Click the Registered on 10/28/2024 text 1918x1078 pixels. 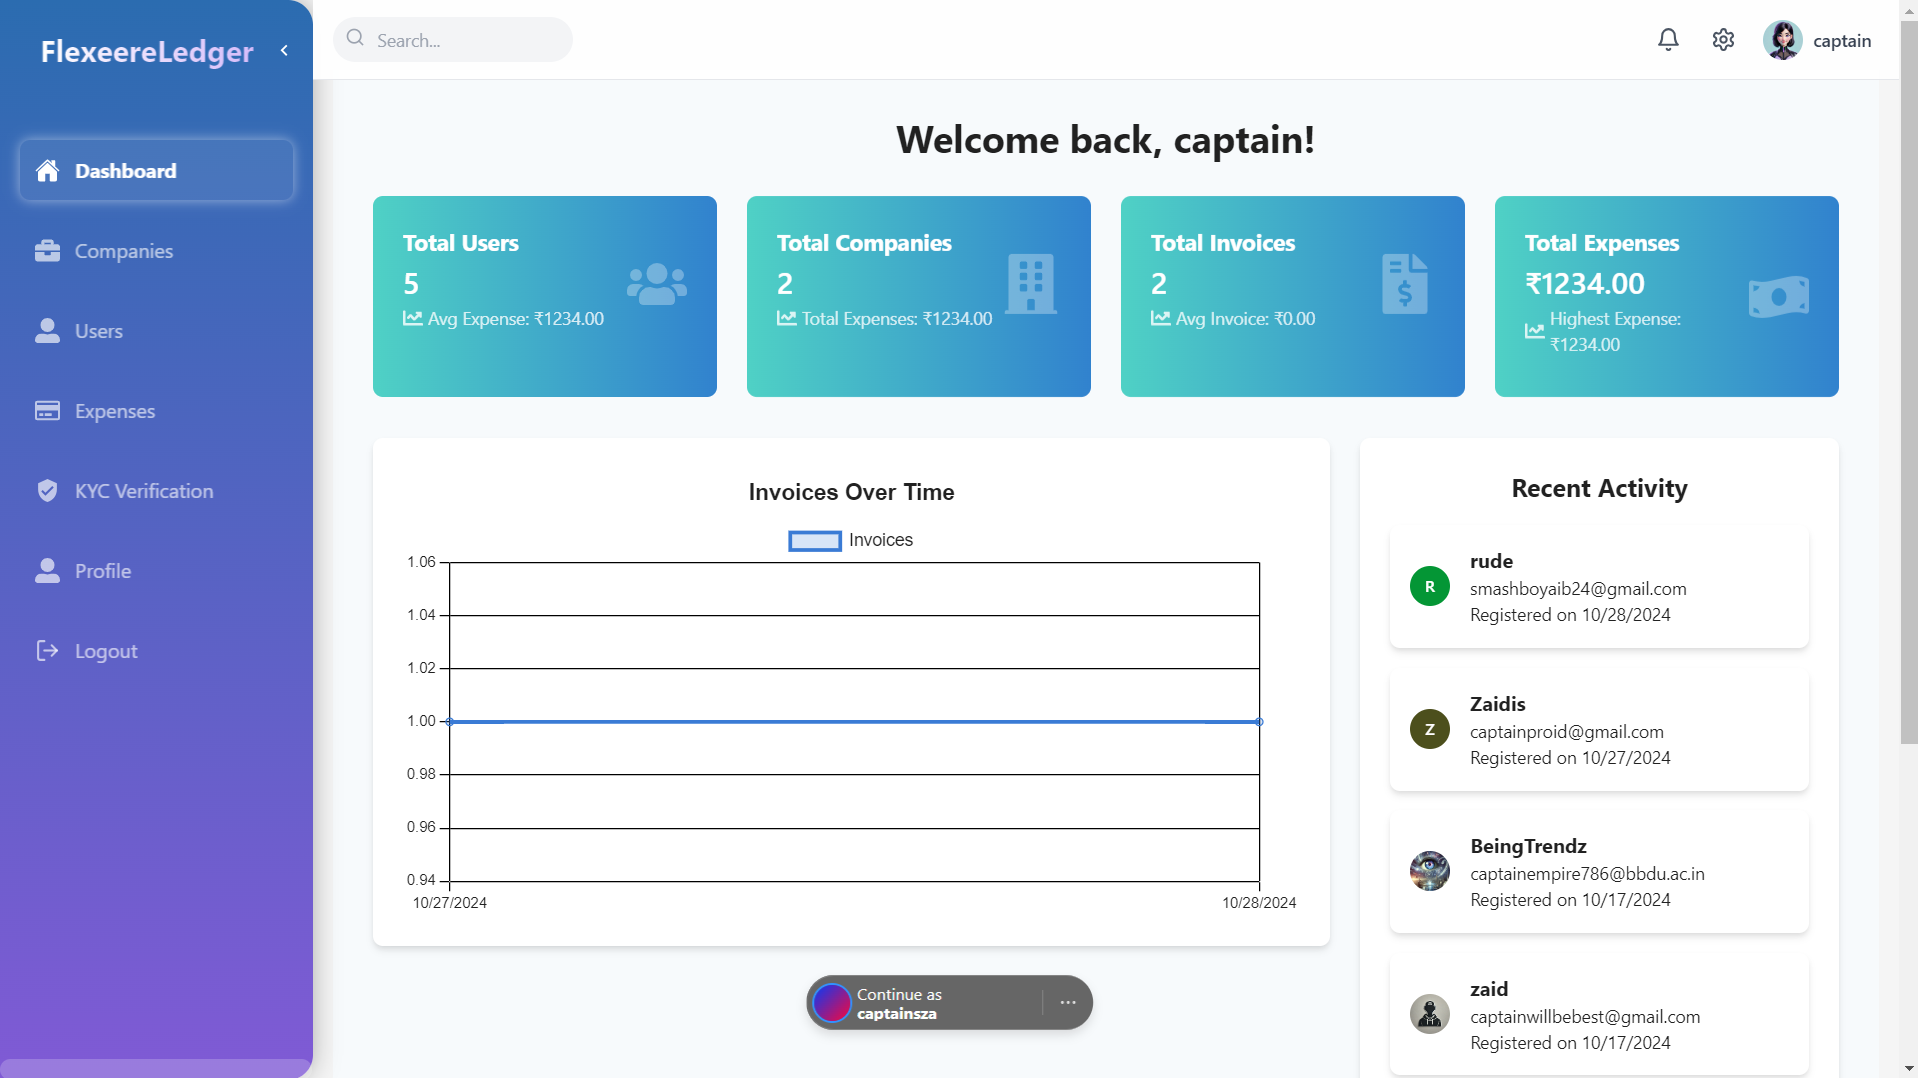point(1570,615)
